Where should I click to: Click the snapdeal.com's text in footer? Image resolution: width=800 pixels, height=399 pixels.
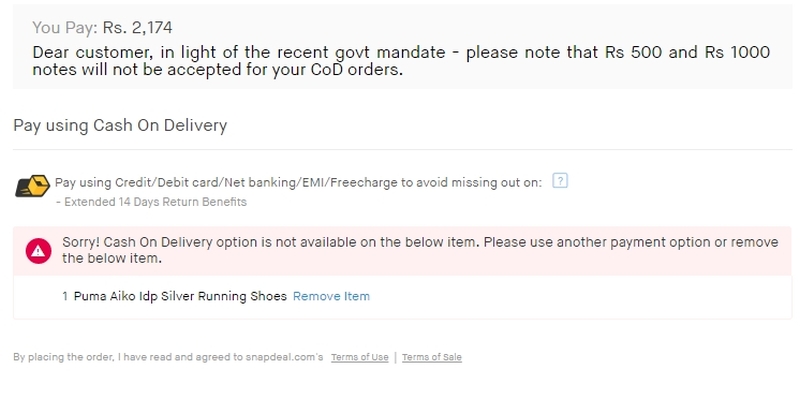click(284, 357)
